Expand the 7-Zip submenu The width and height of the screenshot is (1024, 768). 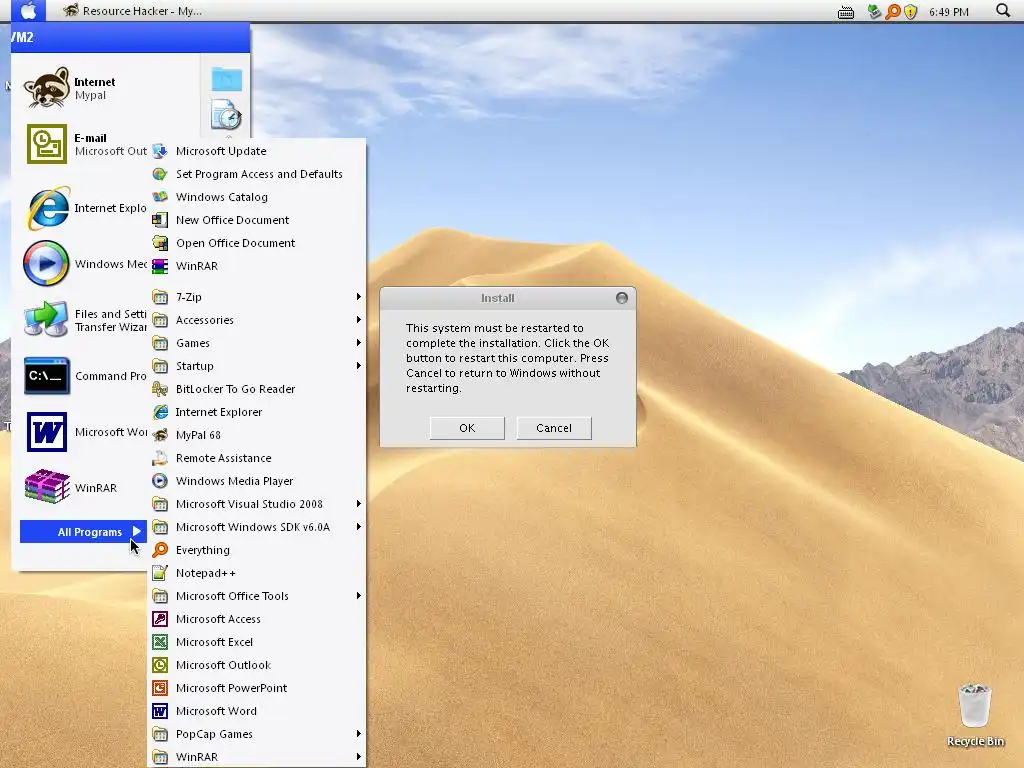point(257,297)
